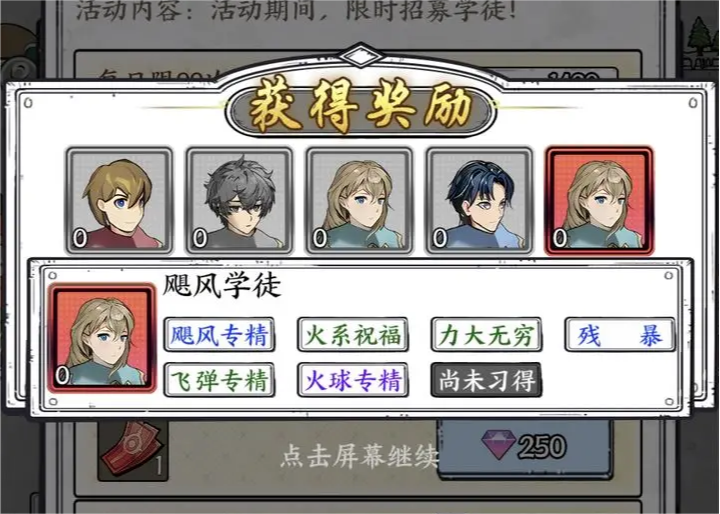The width and height of the screenshot is (720, 514).
Task: Select the brown-haired apprentice portrait in red
Action: (119, 201)
